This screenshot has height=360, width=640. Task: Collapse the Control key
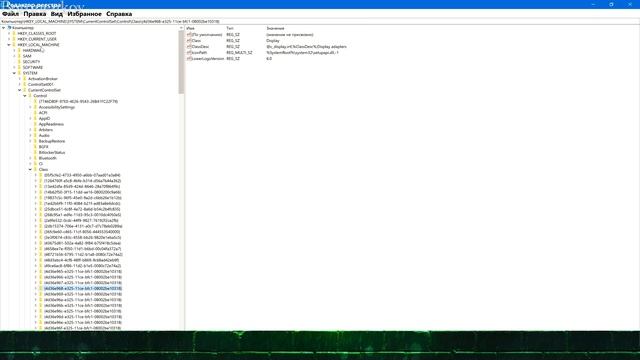(x=25, y=96)
